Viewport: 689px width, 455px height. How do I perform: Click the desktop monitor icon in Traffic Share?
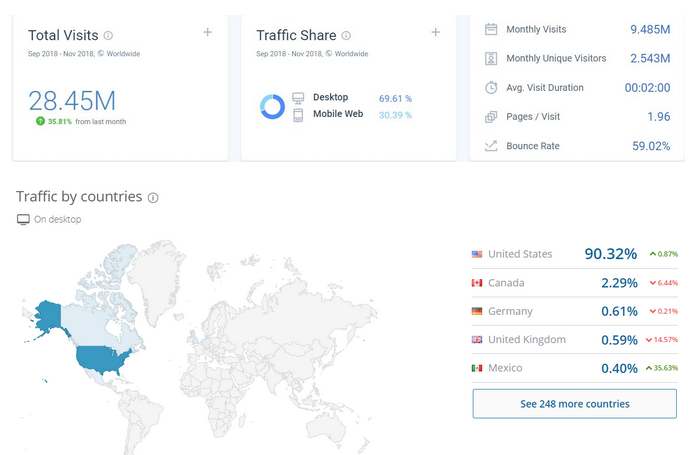point(298,98)
